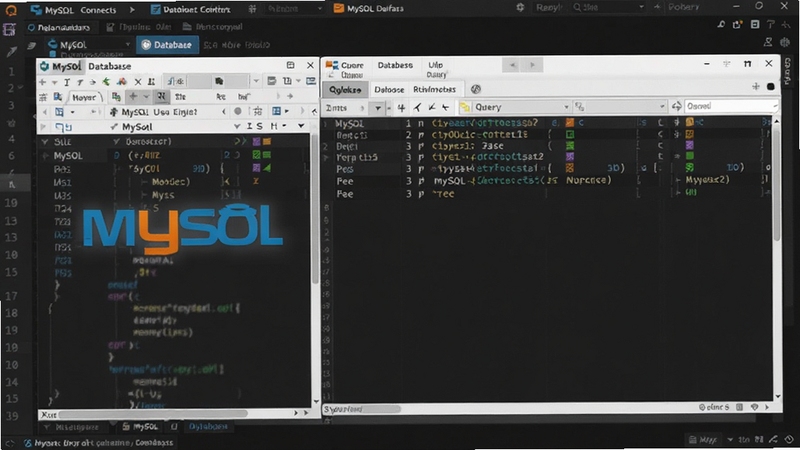The width and height of the screenshot is (800, 450).
Task: Click the back arrow in the Query window header
Action: tap(513, 65)
